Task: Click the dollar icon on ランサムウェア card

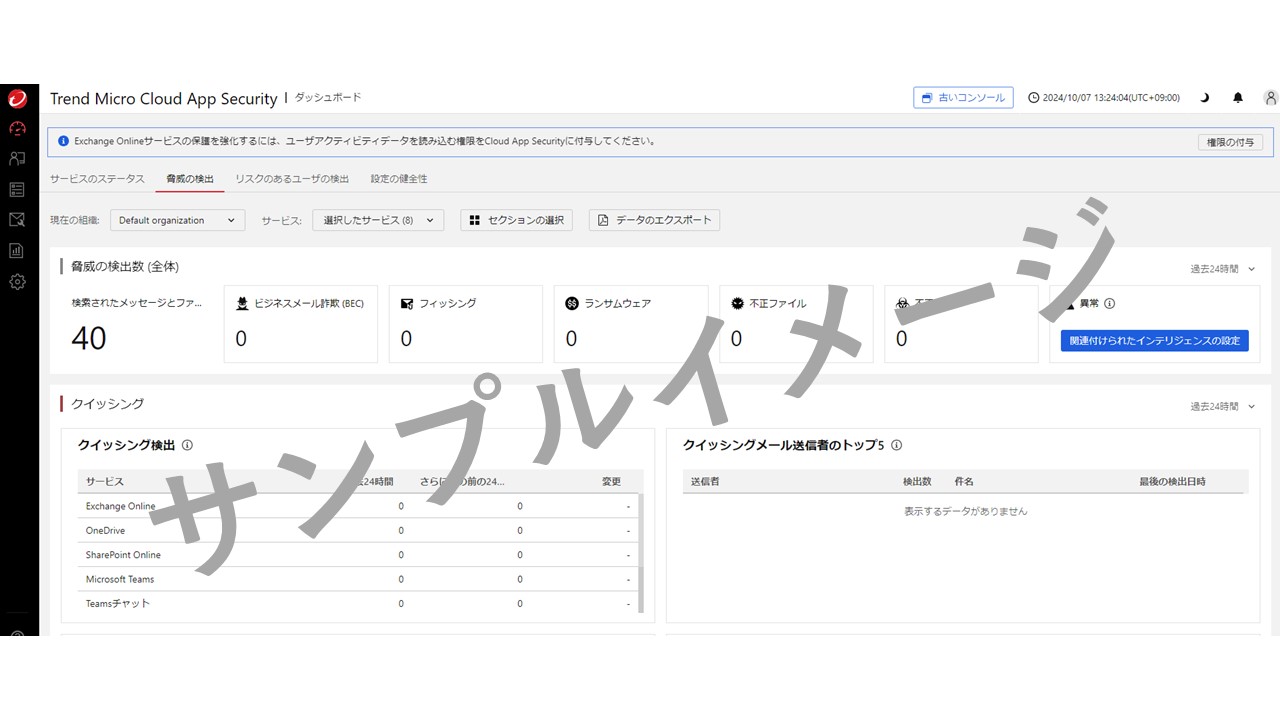Action: pyautogui.click(x=572, y=303)
